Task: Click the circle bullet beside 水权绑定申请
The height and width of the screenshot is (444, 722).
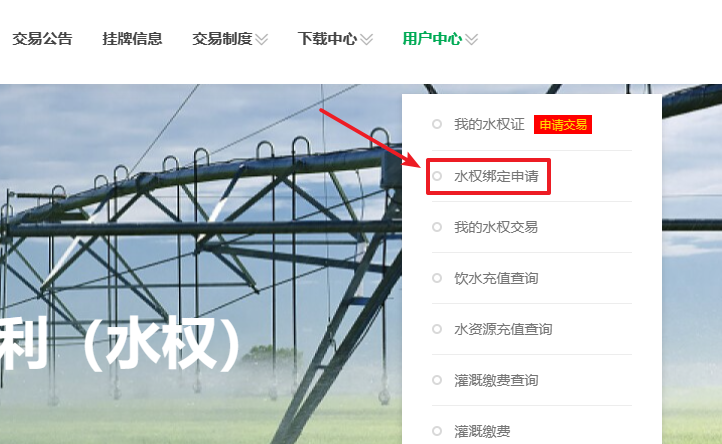Action: (437, 176)
